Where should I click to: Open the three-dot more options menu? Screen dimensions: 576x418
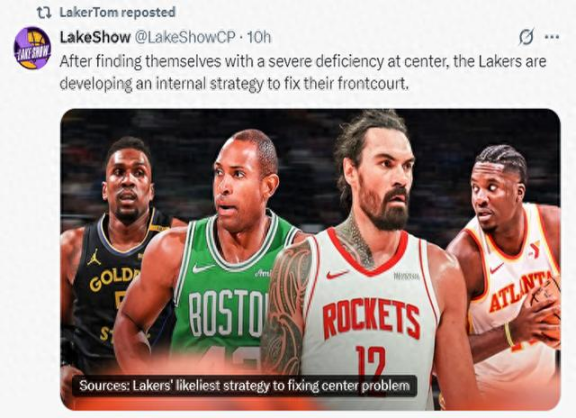click(552, 37)
